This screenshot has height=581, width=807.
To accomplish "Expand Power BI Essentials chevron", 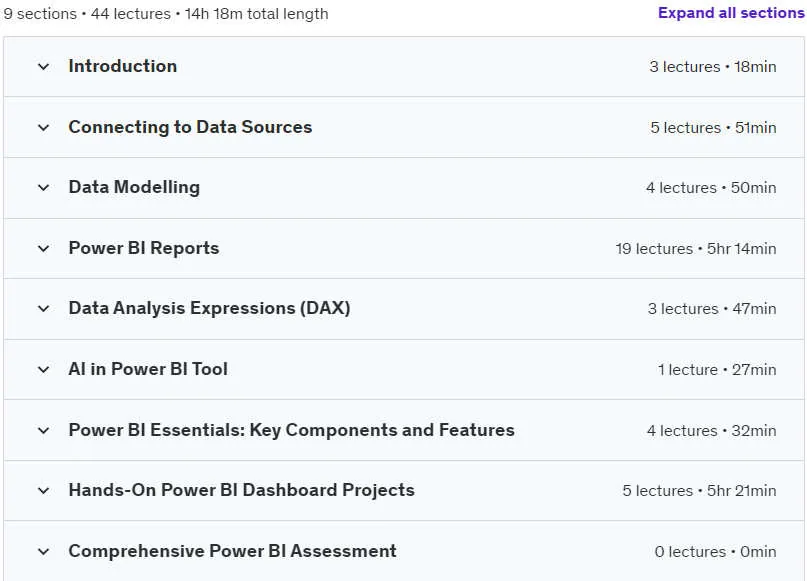I will tap(44, 430).
